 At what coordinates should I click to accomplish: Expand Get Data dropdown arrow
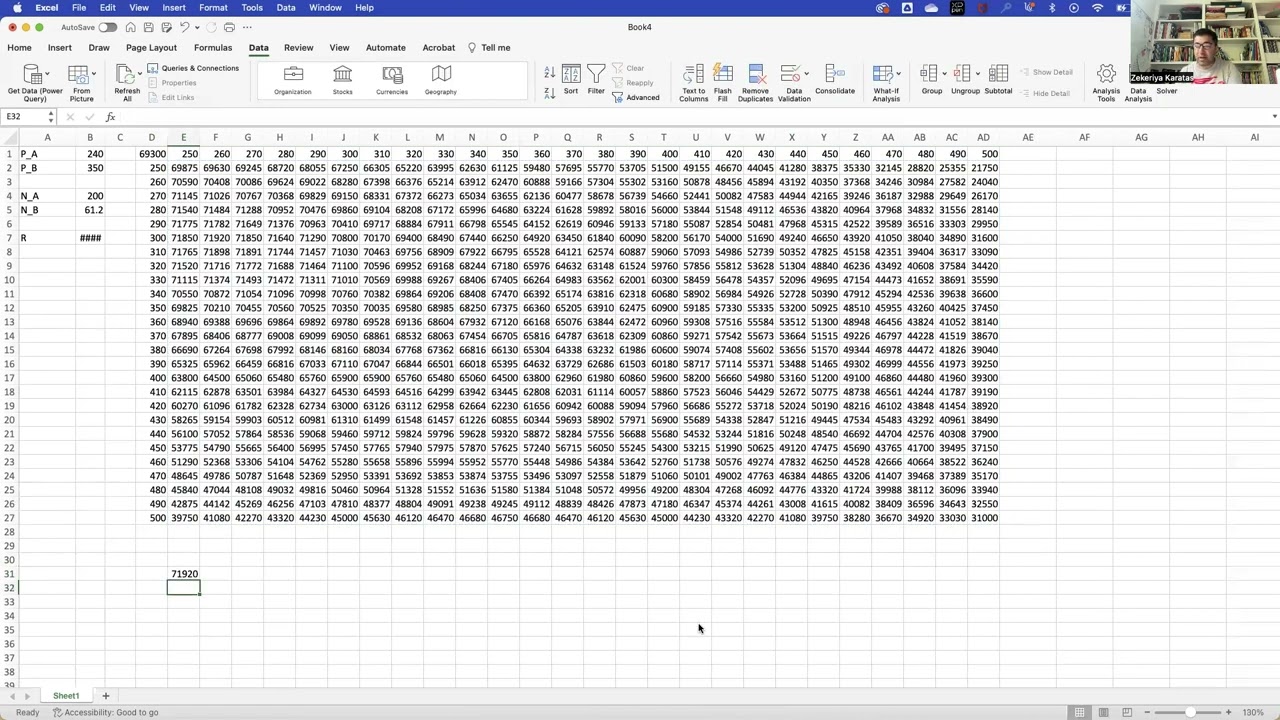pos(46,75)
